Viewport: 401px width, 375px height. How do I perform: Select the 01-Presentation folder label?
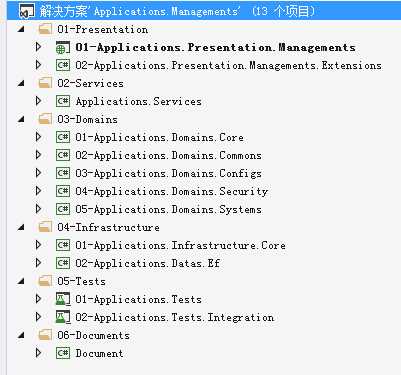[x=103, y=29]
